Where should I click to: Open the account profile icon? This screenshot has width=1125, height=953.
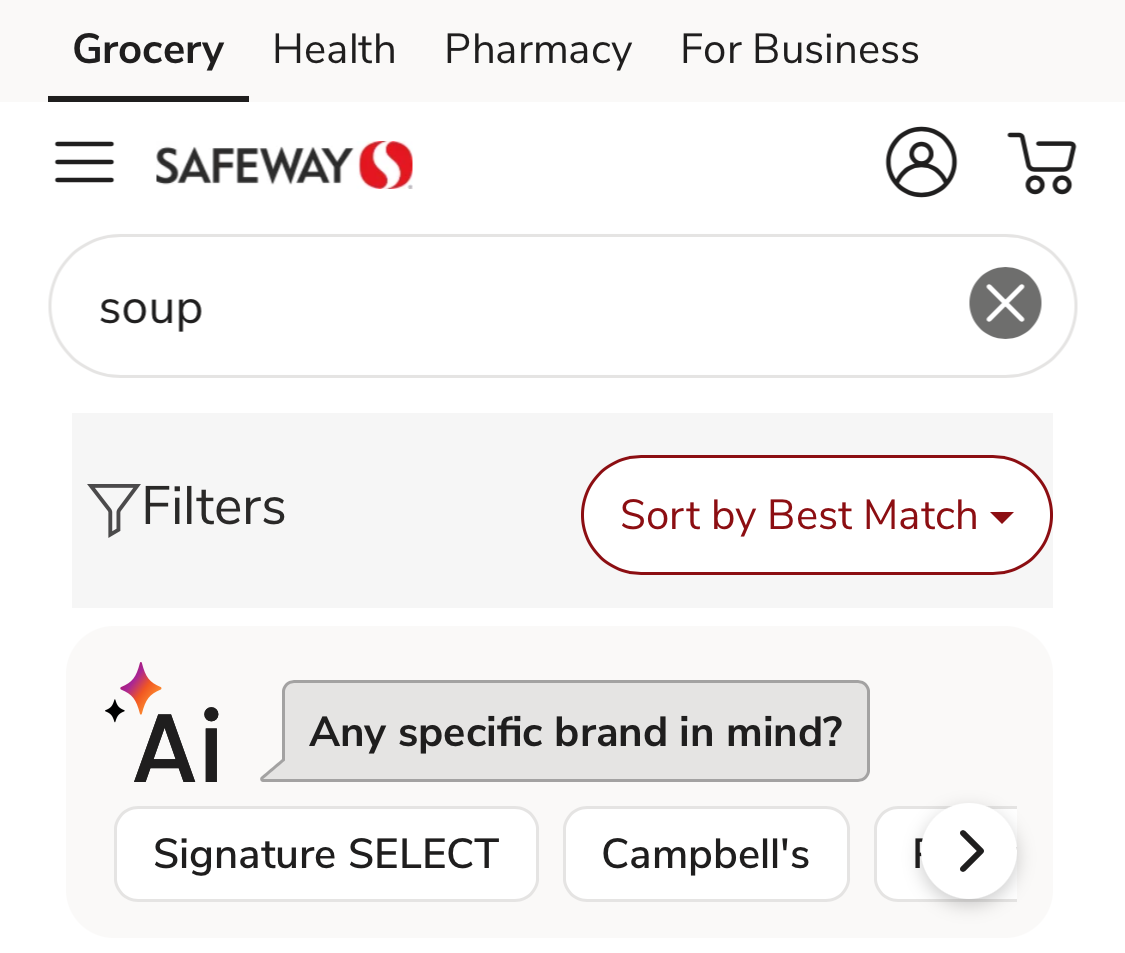point(920,162)
